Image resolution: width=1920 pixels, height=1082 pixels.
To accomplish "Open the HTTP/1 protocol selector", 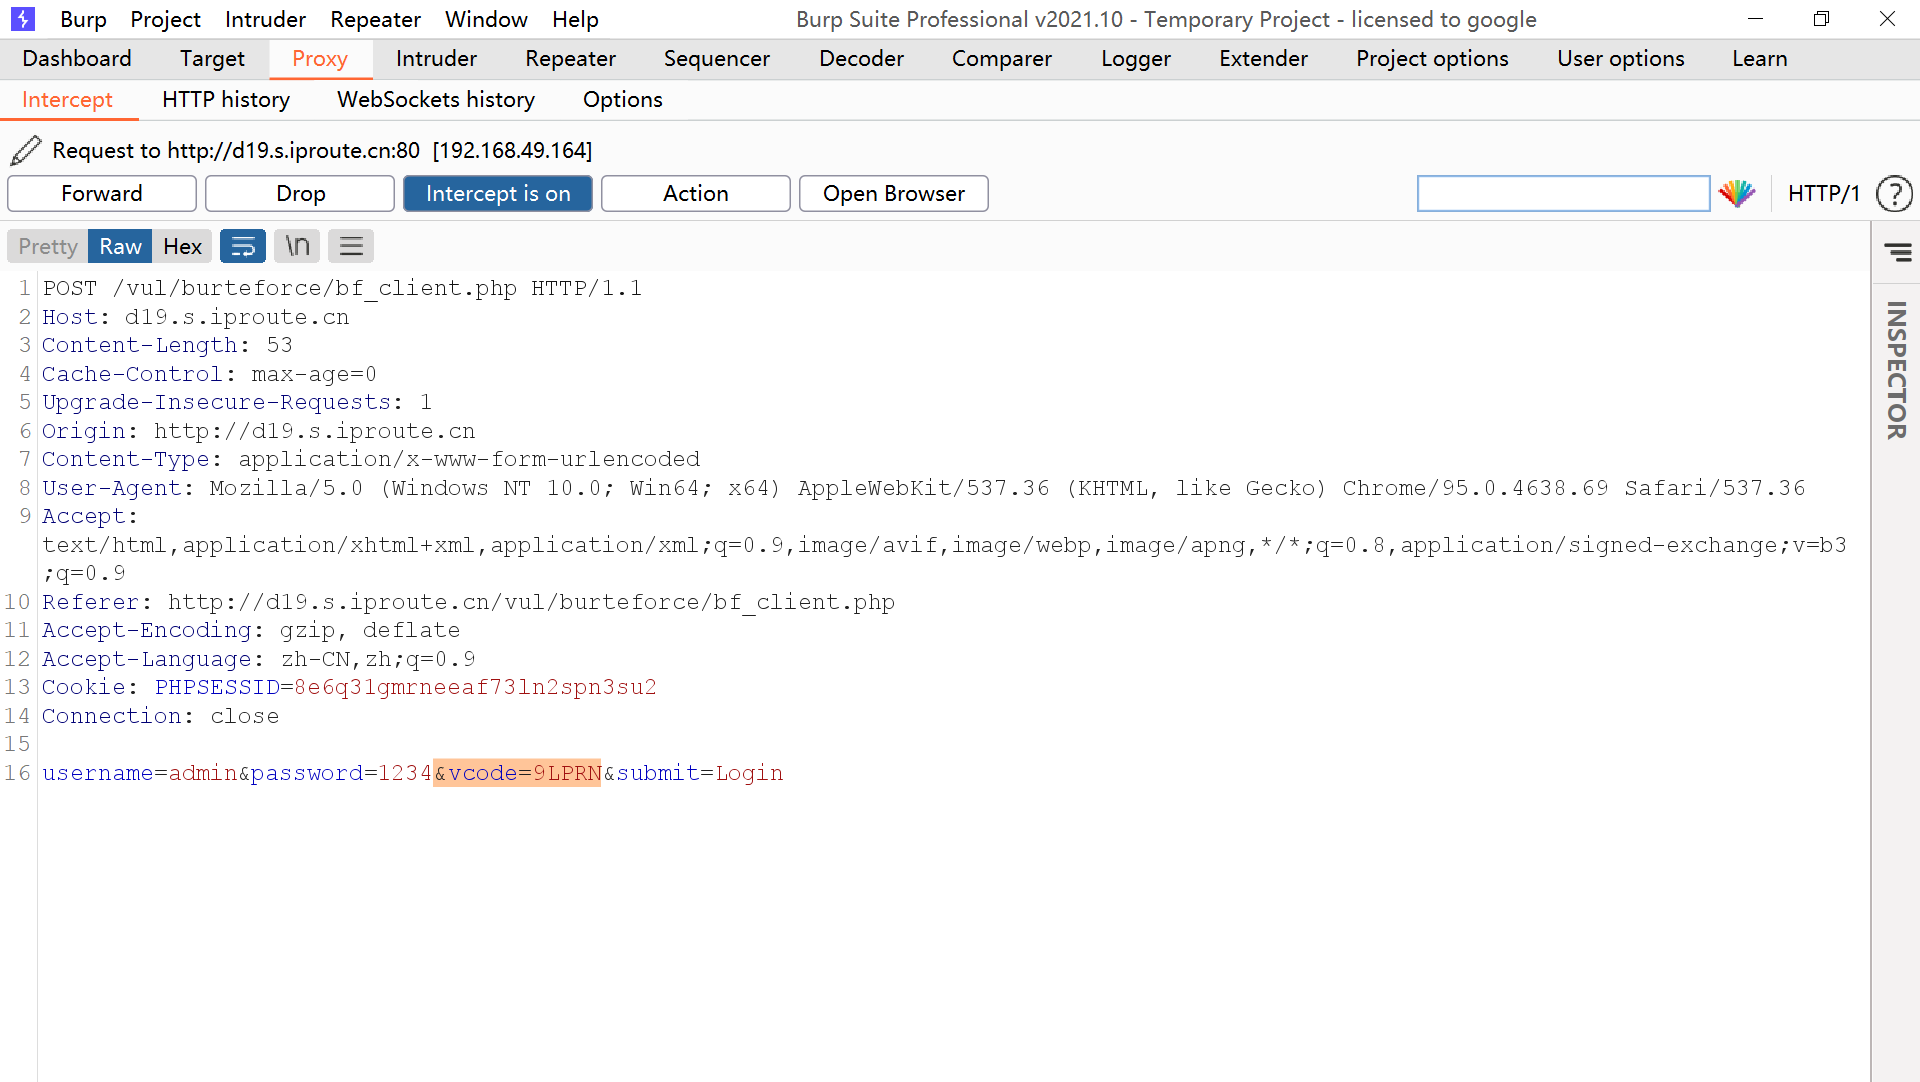I will click(1823, 193).
